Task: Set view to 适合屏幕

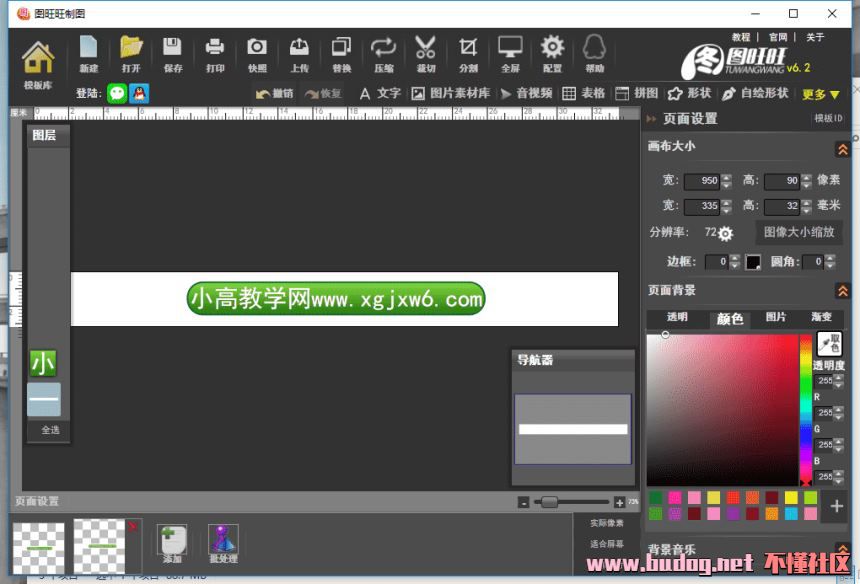Action: point(607,544)
